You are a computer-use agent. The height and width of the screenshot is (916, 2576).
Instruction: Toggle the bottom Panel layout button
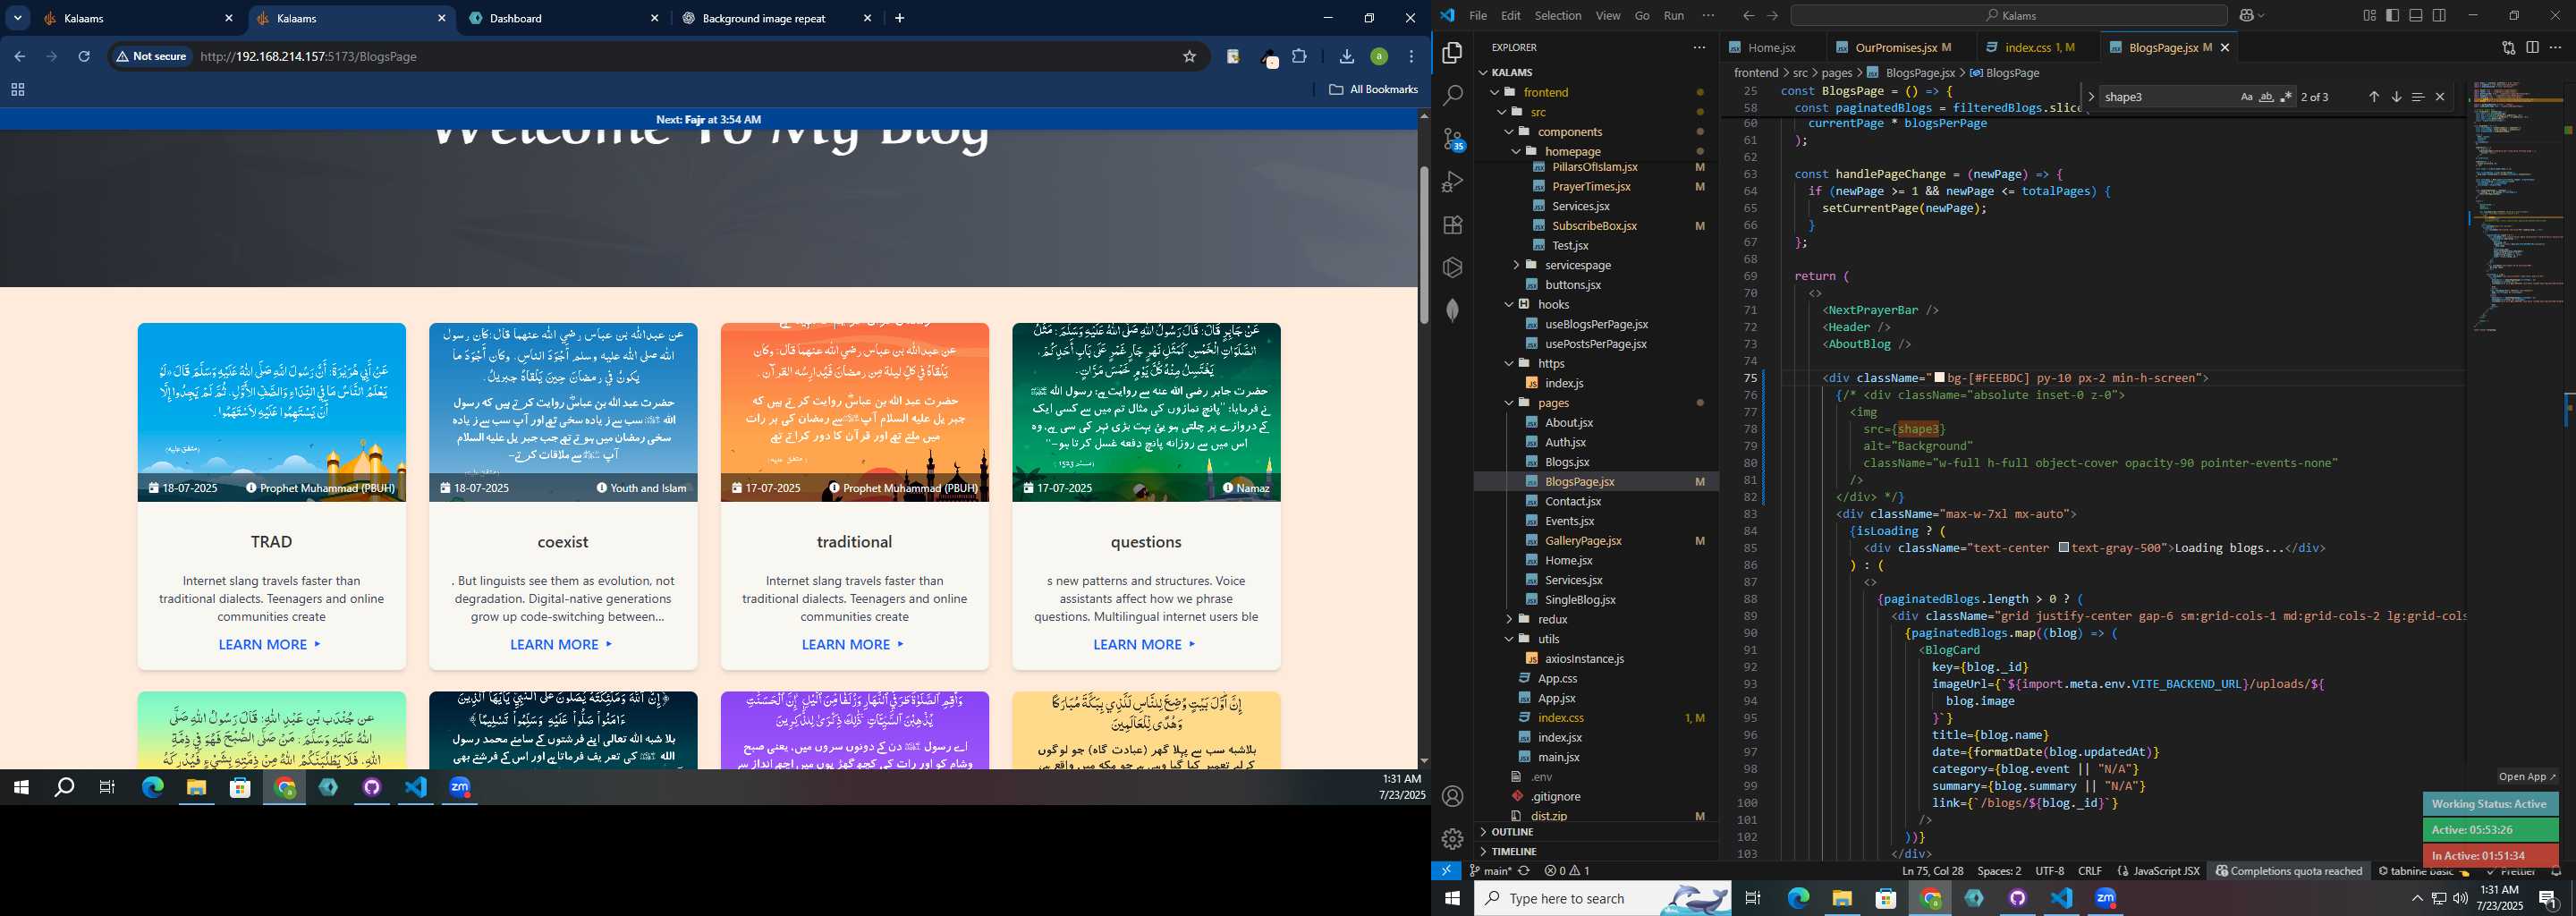click(2415, 15)
